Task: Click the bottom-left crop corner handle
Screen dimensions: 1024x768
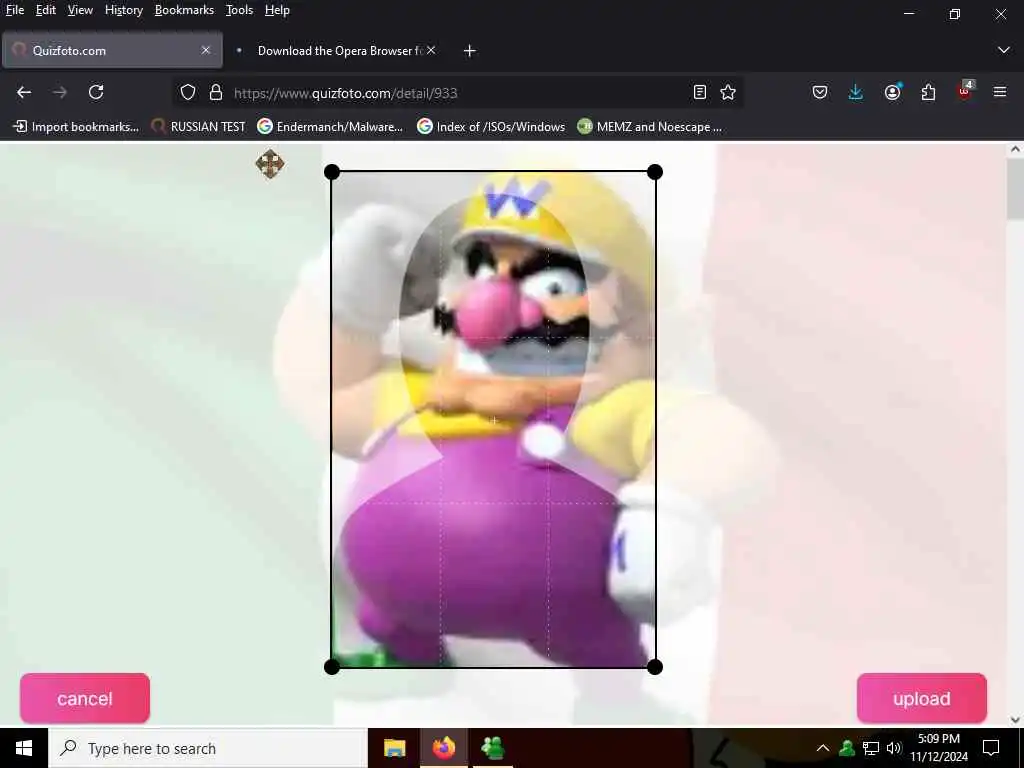Action: (x=332, y=667)
